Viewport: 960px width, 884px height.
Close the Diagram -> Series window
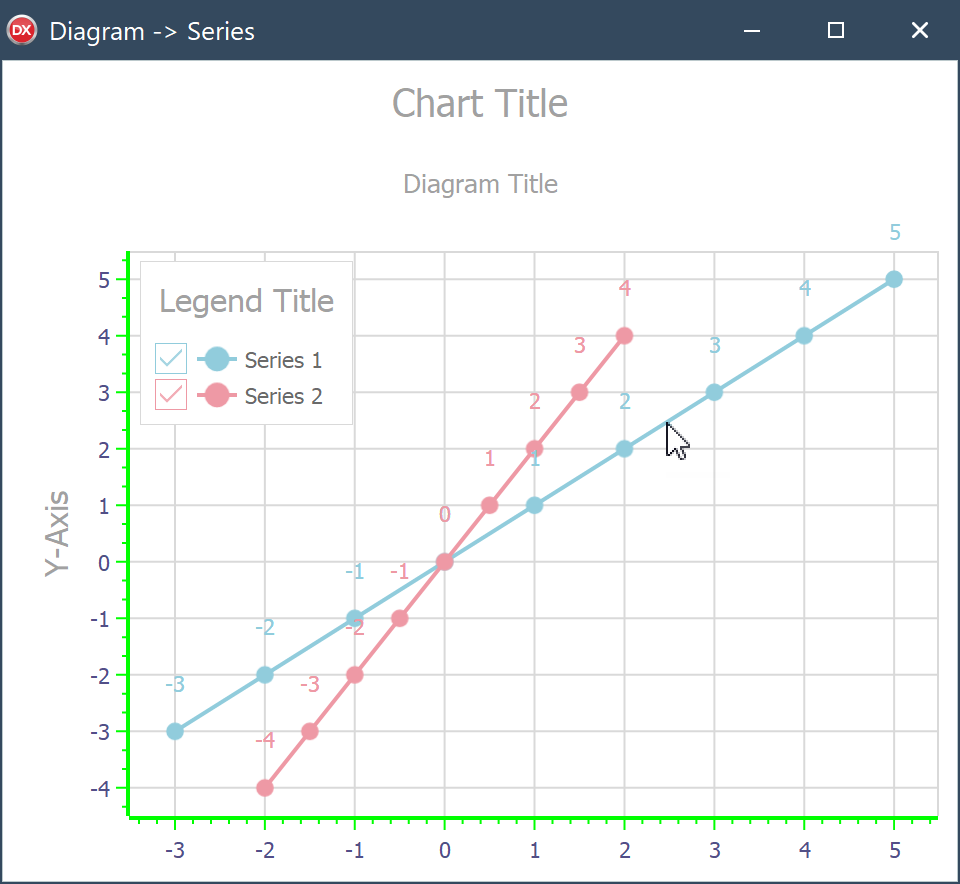pos(920,31)
